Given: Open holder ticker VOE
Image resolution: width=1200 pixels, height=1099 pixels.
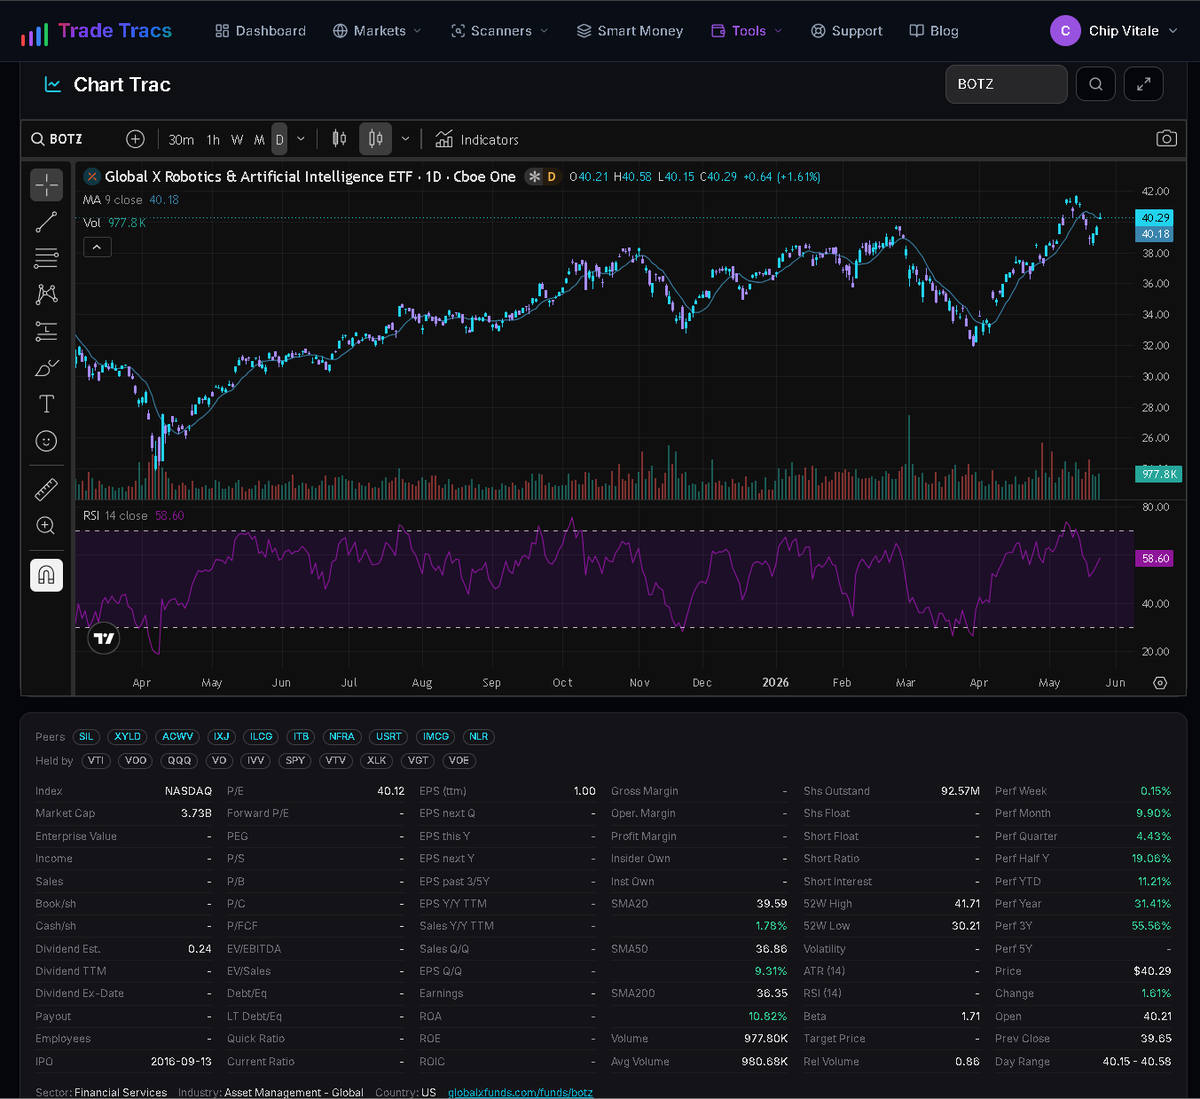Looking at the screenshot, I should click(x=459, y=761).
